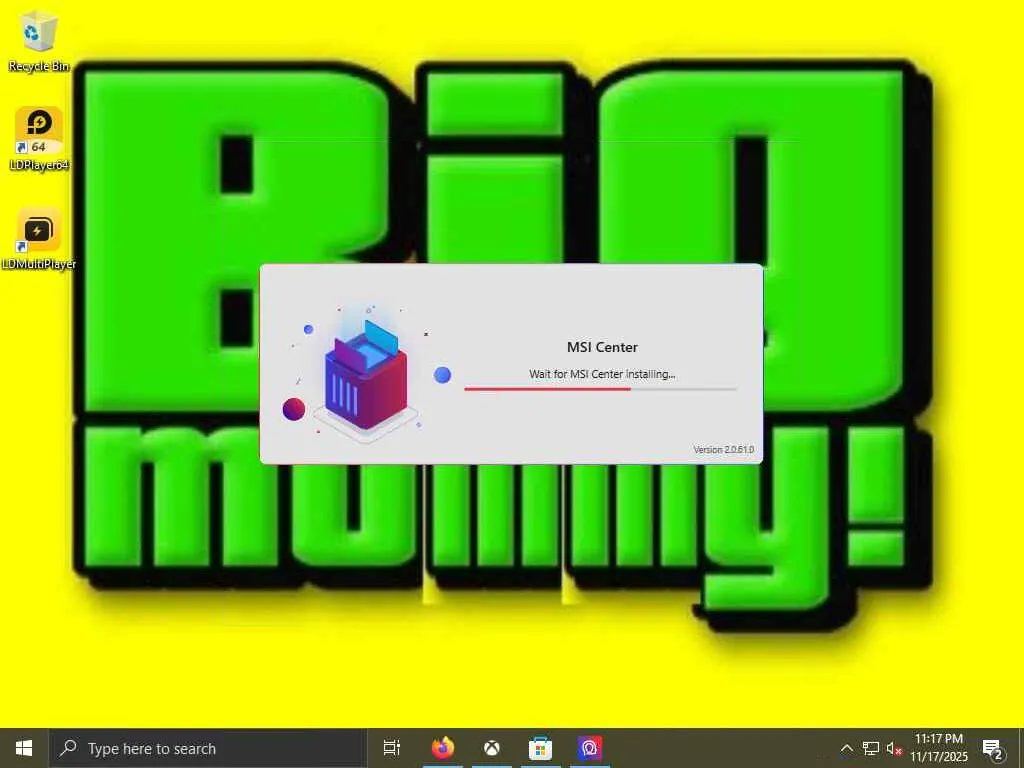Select the LDMultiPlayer desktop shortcut
Image resolution: width=1024 pixels, height=768 pixels.
pos(39,238)
